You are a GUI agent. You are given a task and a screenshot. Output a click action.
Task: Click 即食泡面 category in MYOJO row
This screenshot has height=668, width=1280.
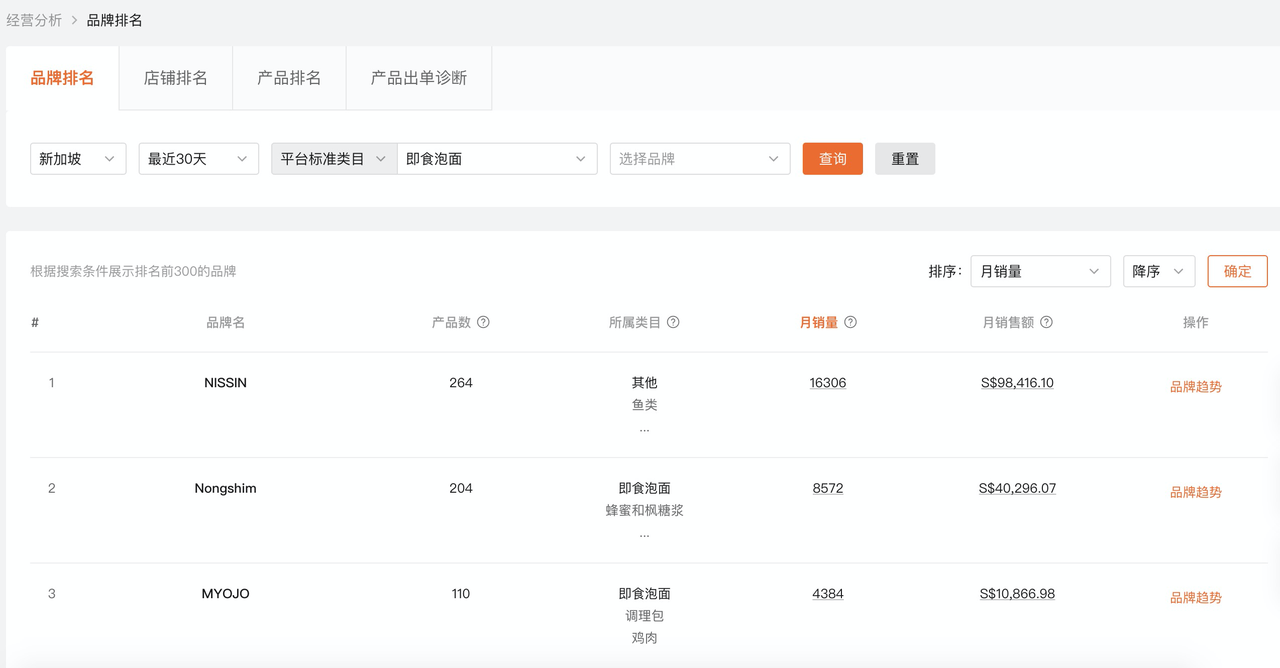pyautogui.click(x=645, y=594)
